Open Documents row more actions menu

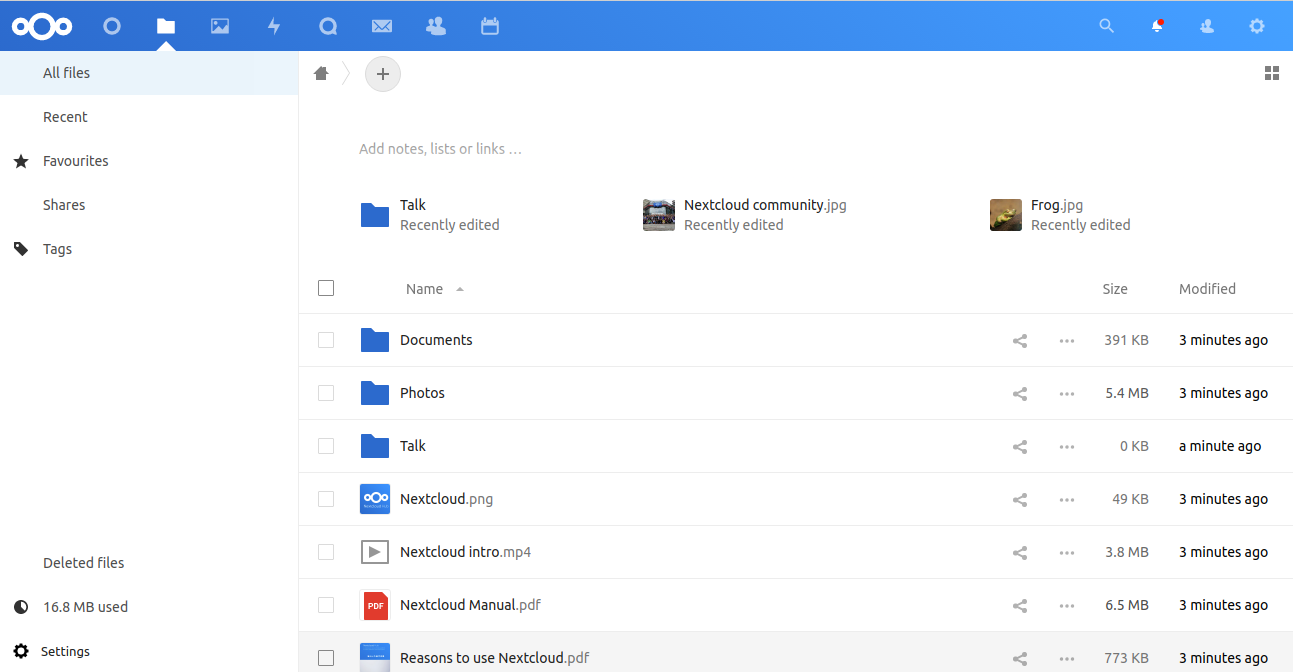1067,341
